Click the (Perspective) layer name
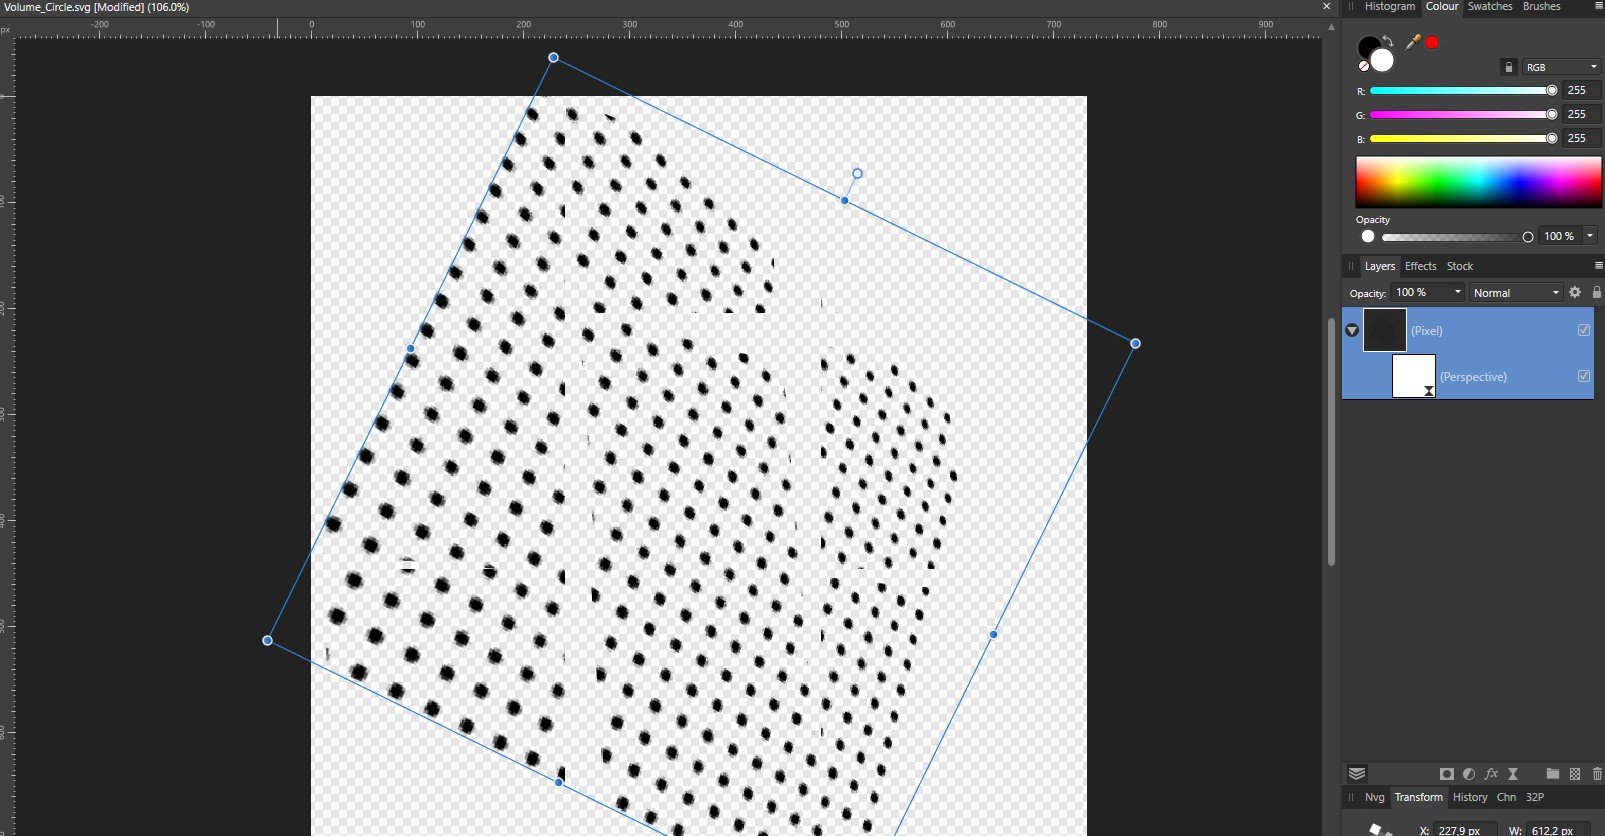1605x836 pixels. (x=1473, y=377)
